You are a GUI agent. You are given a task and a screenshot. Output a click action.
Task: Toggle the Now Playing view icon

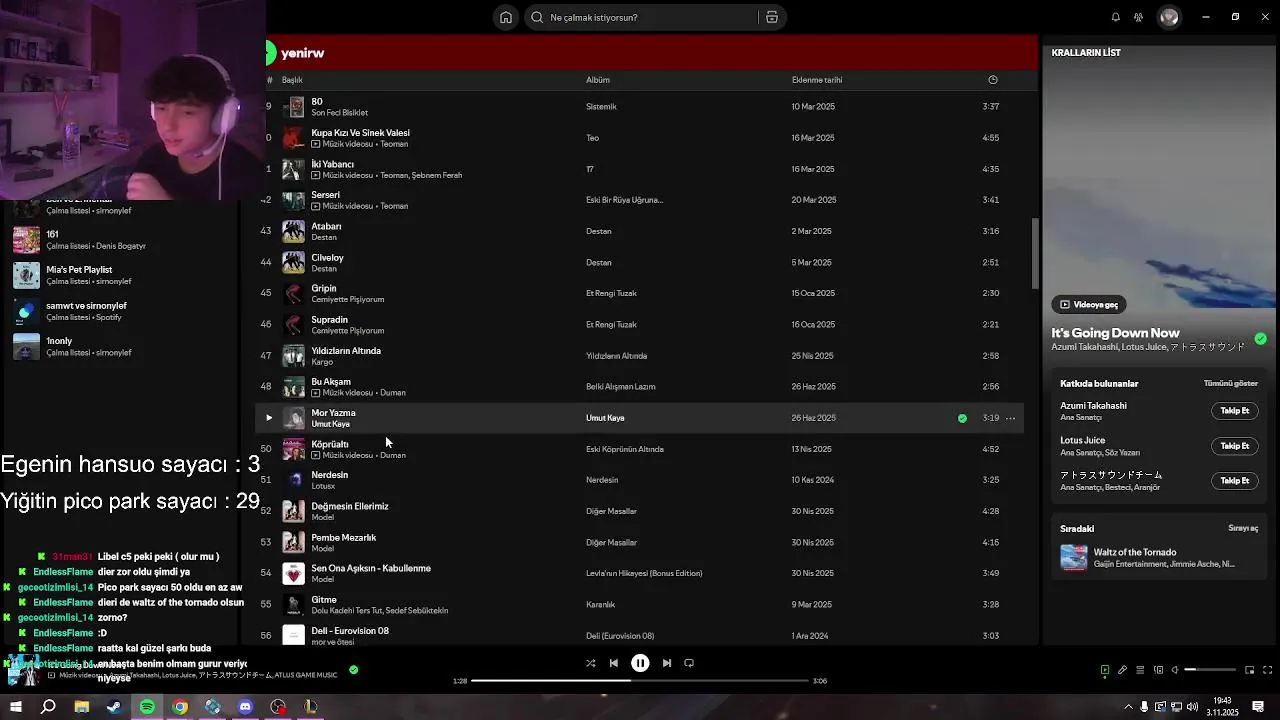pos(1105,670)
